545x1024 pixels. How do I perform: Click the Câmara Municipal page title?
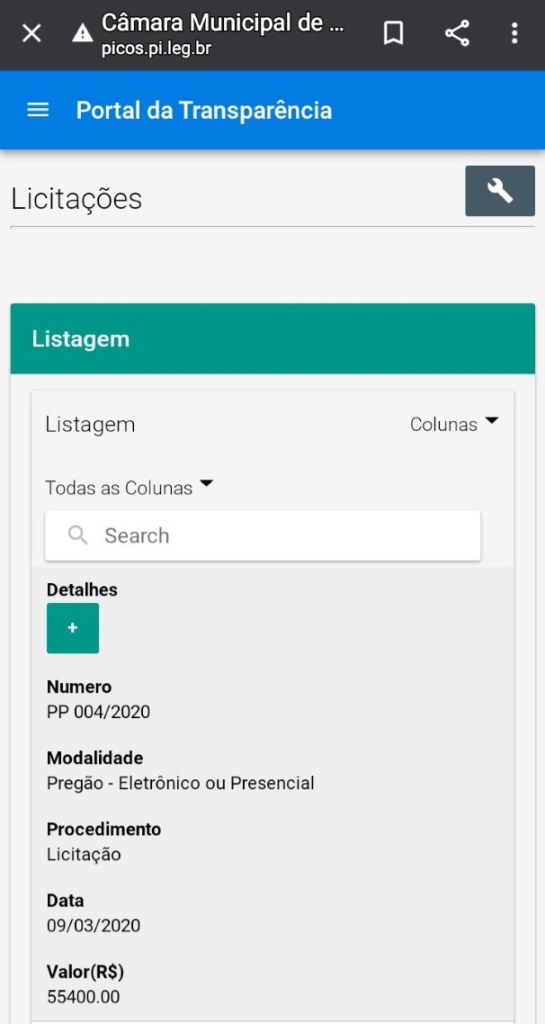[223, 24]
